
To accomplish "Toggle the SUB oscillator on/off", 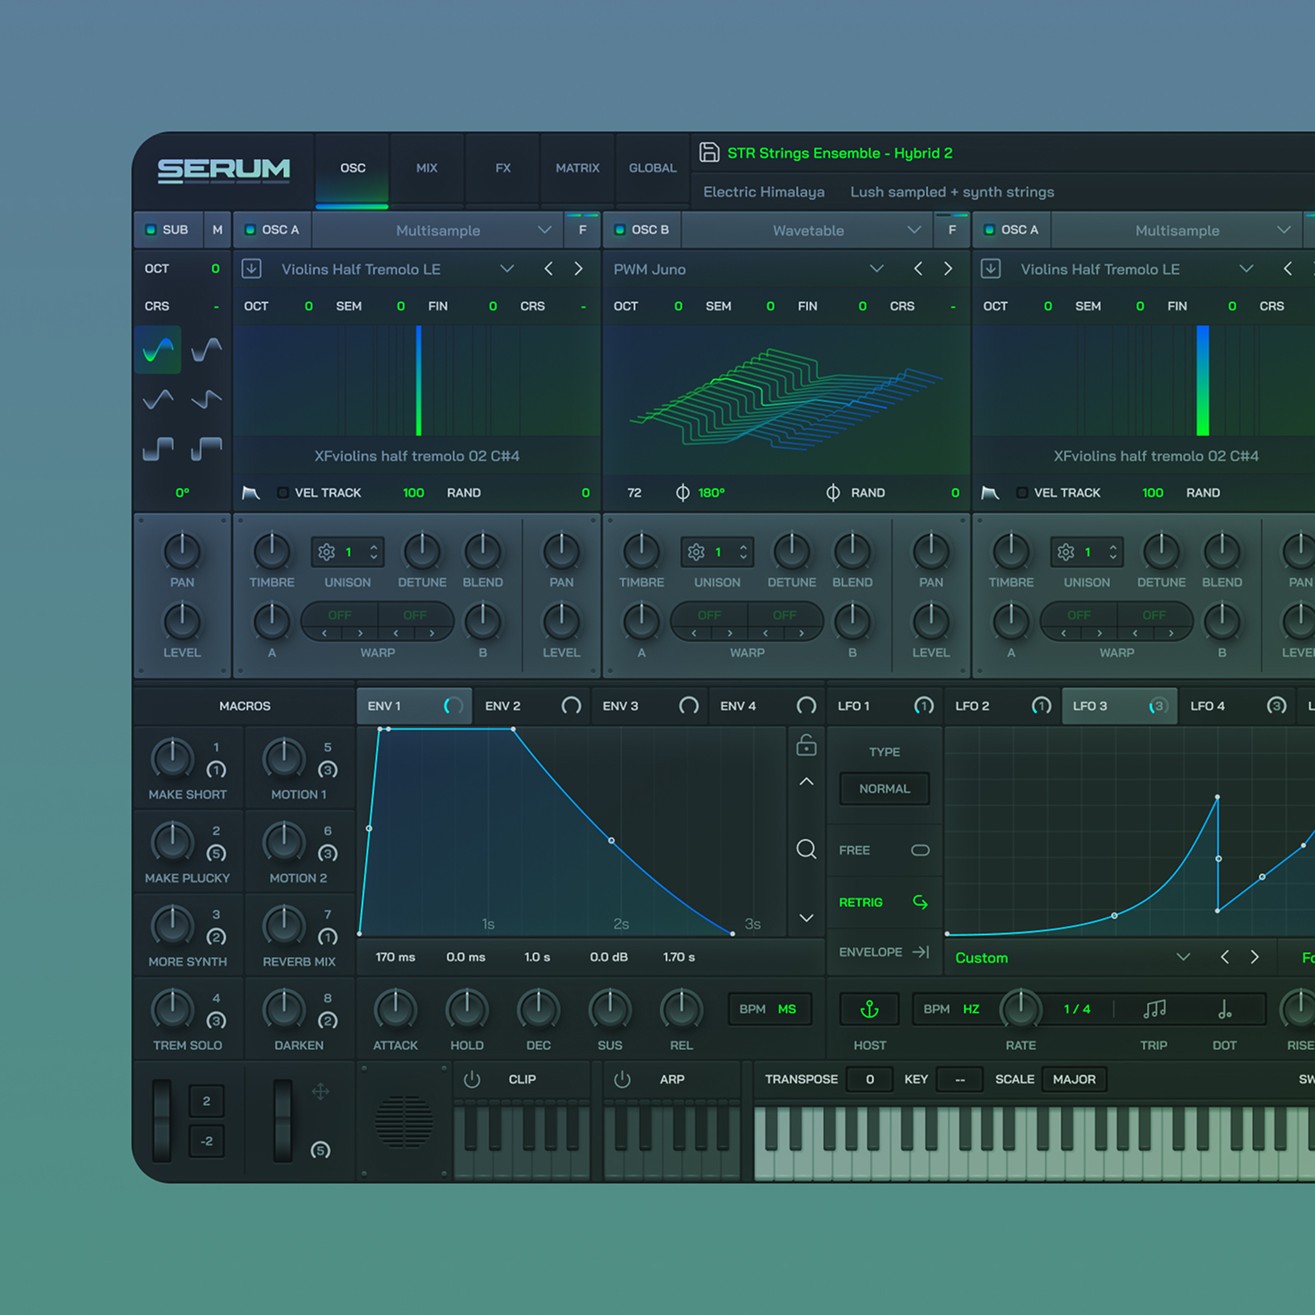I will 151,230.
